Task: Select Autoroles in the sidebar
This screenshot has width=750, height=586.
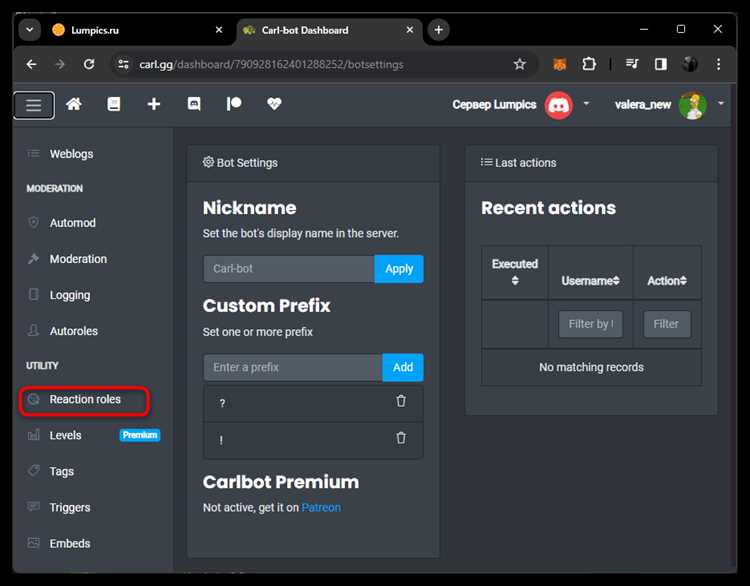Action: (73, 331)
